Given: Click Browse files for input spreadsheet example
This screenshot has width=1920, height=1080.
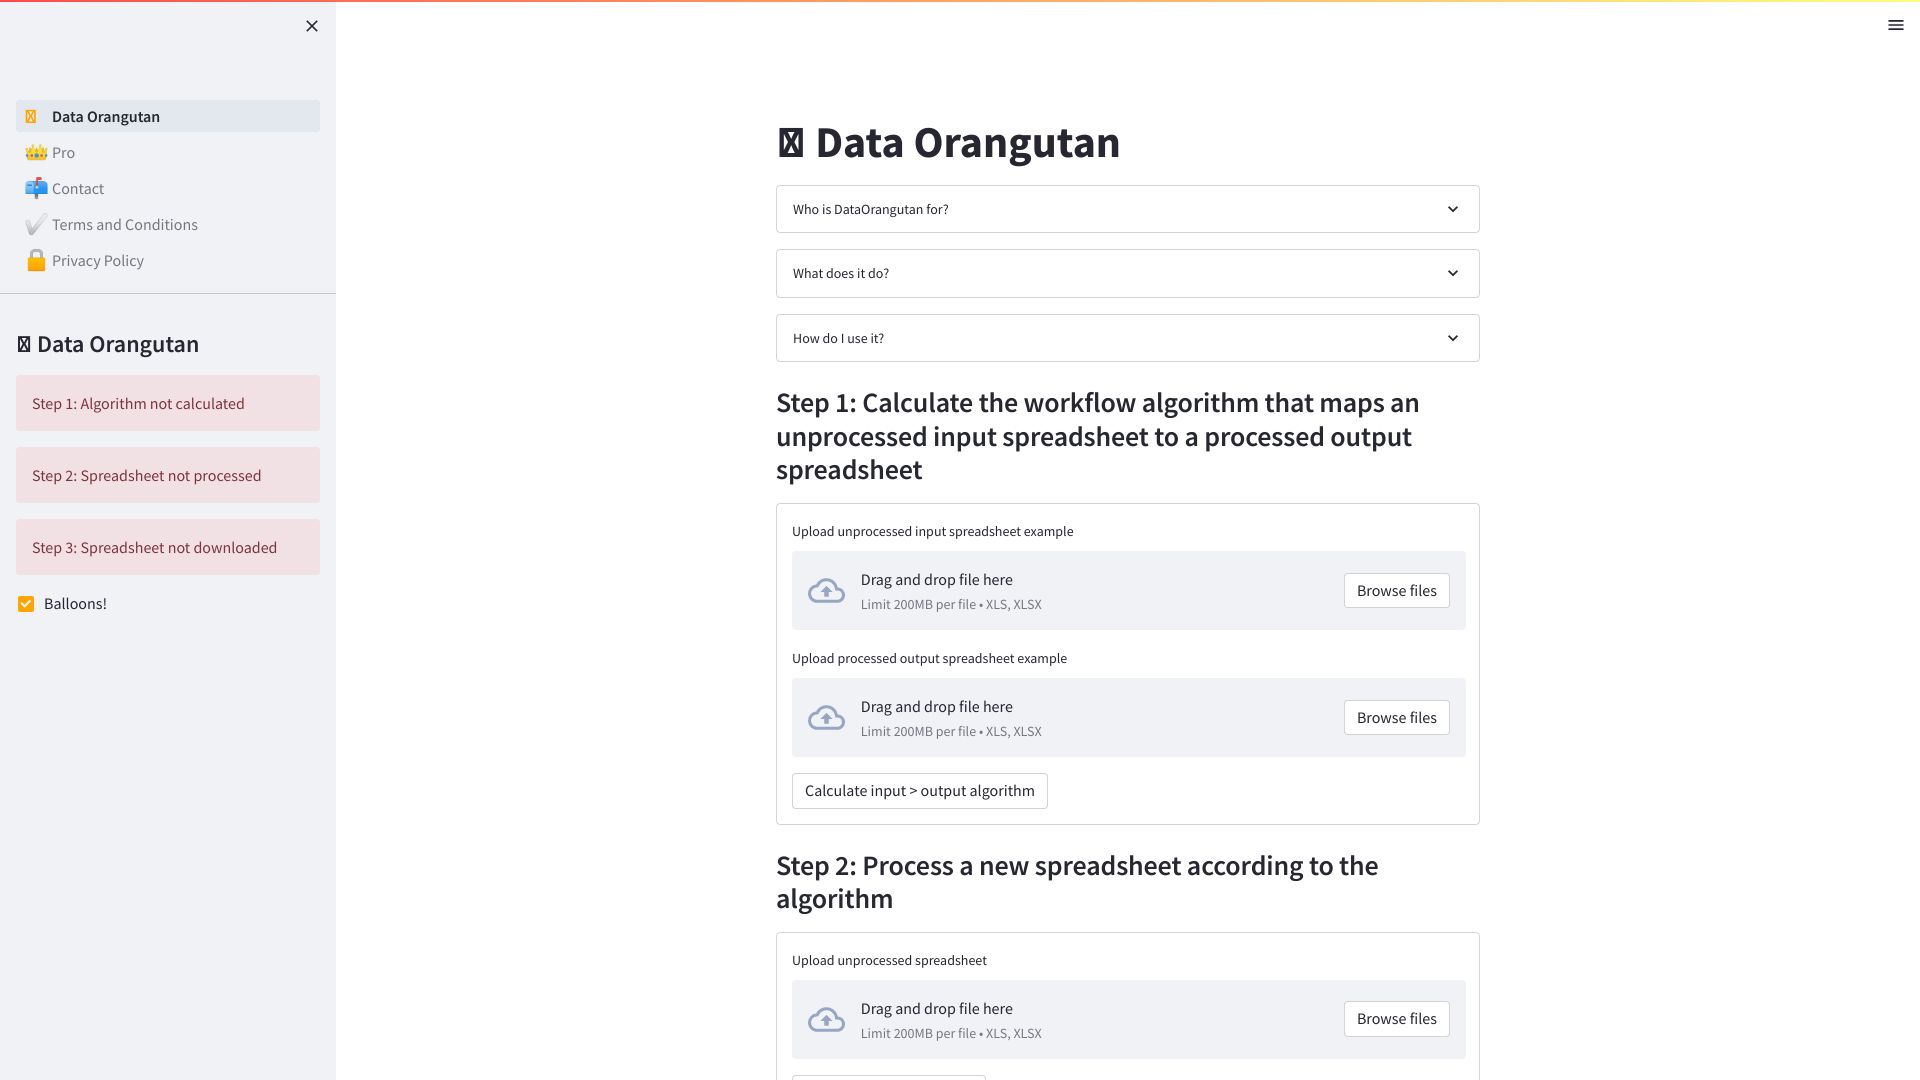Looking at the screenshot, I should pos(1396,590).
